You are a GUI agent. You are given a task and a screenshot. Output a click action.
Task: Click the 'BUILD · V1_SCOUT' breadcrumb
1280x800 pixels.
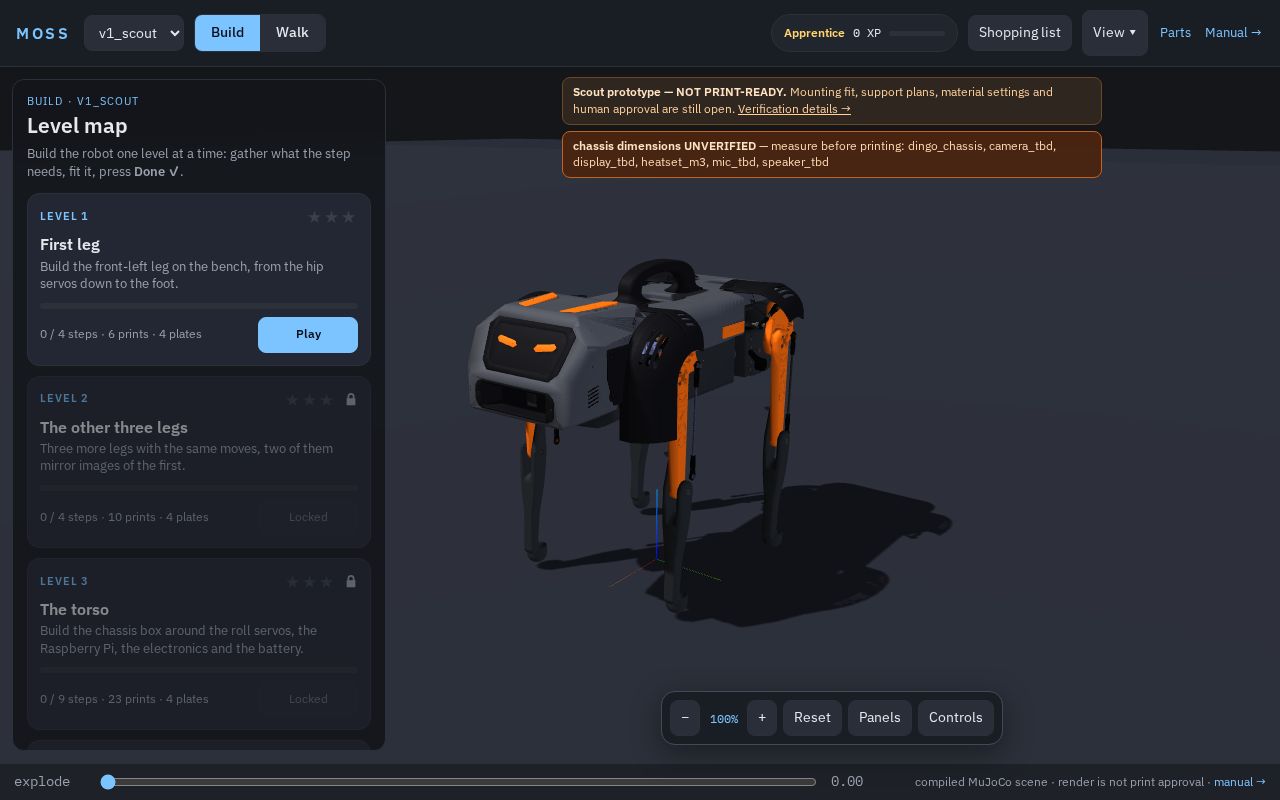[x=83, y=101]
